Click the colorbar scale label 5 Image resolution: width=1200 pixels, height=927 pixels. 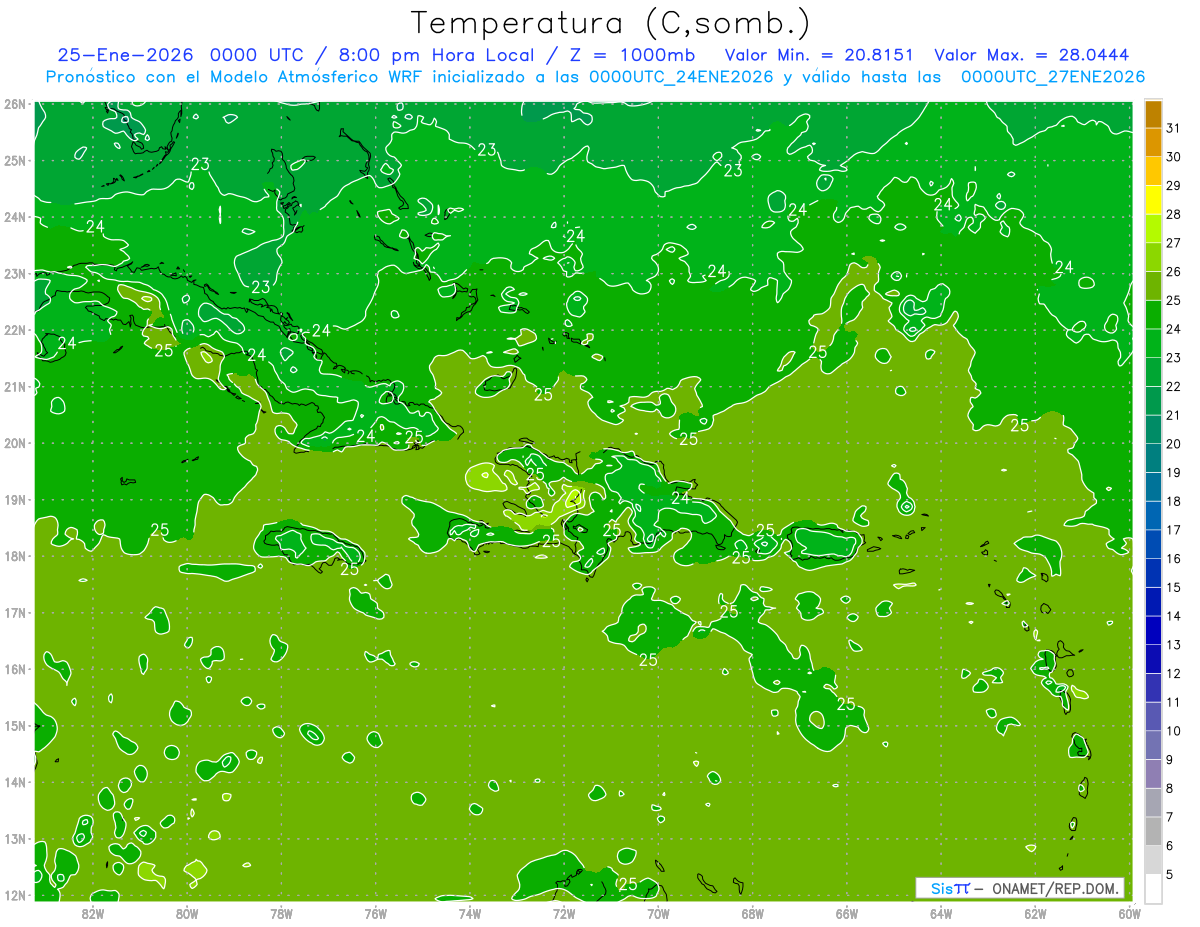point(1170,875)
